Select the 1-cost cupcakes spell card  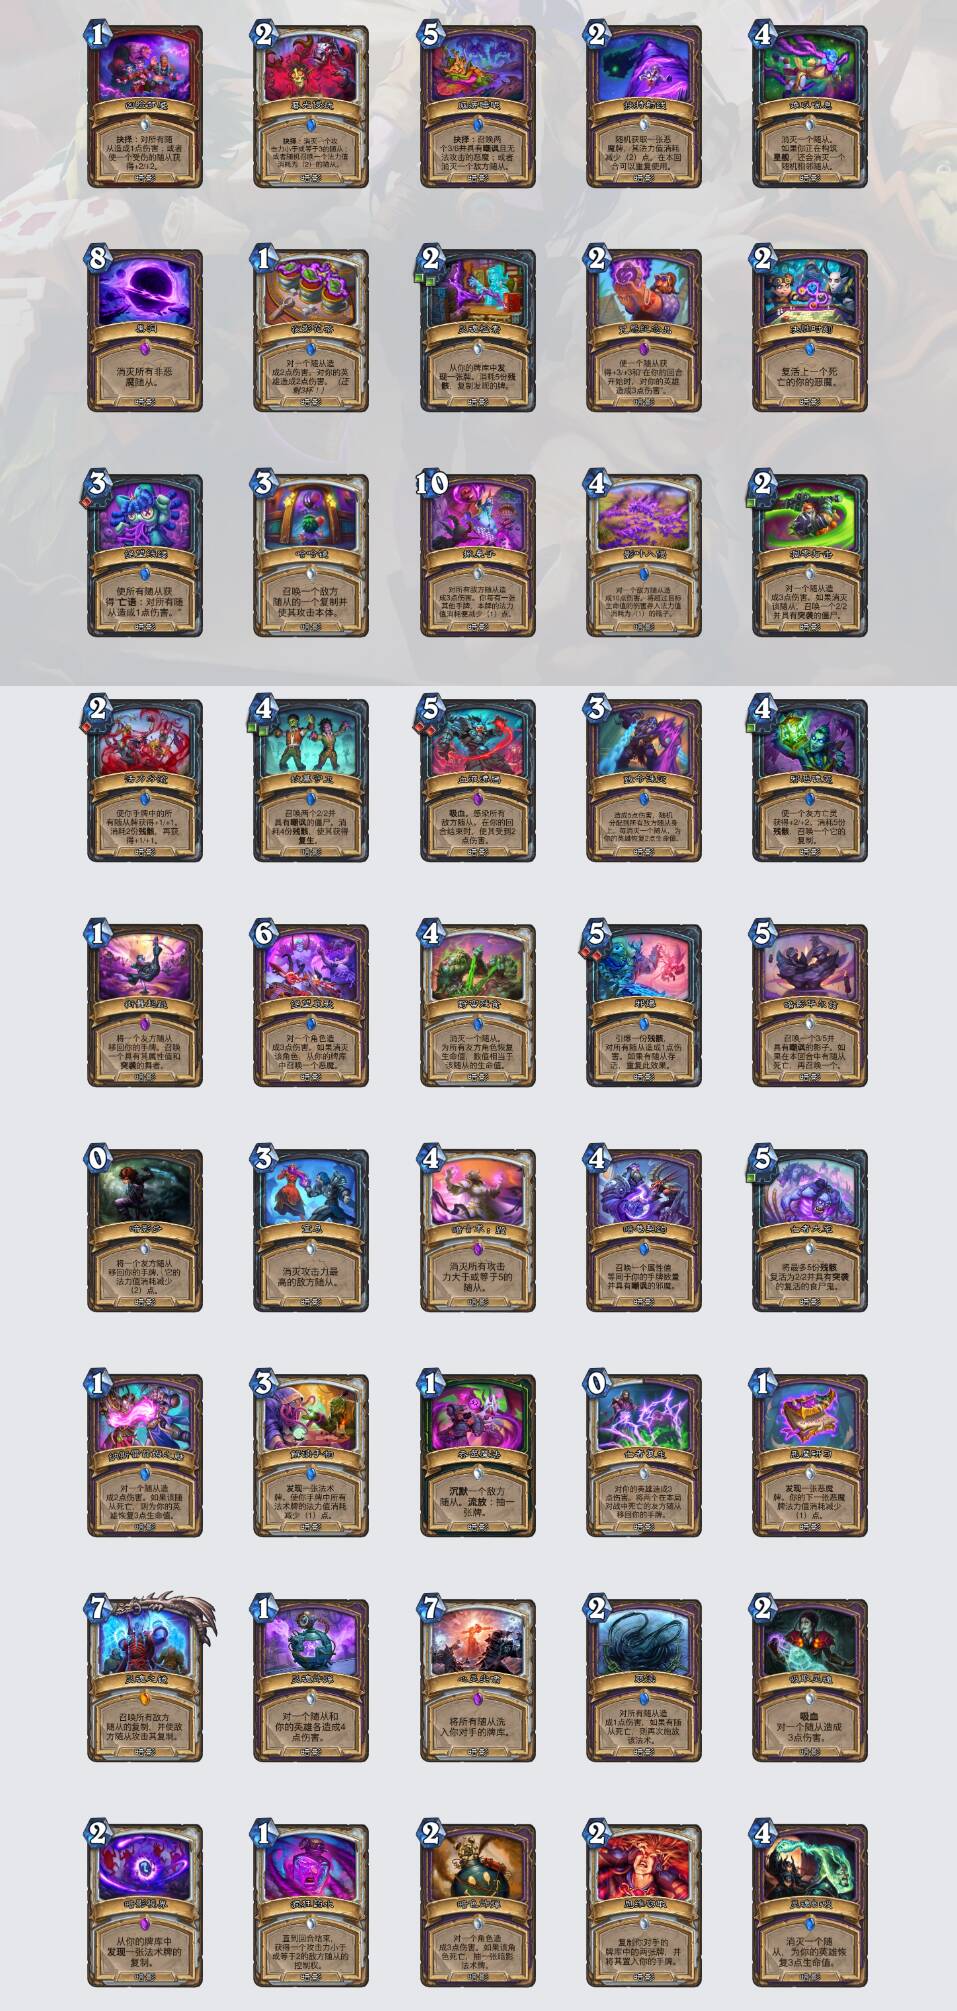click(311, 331)
